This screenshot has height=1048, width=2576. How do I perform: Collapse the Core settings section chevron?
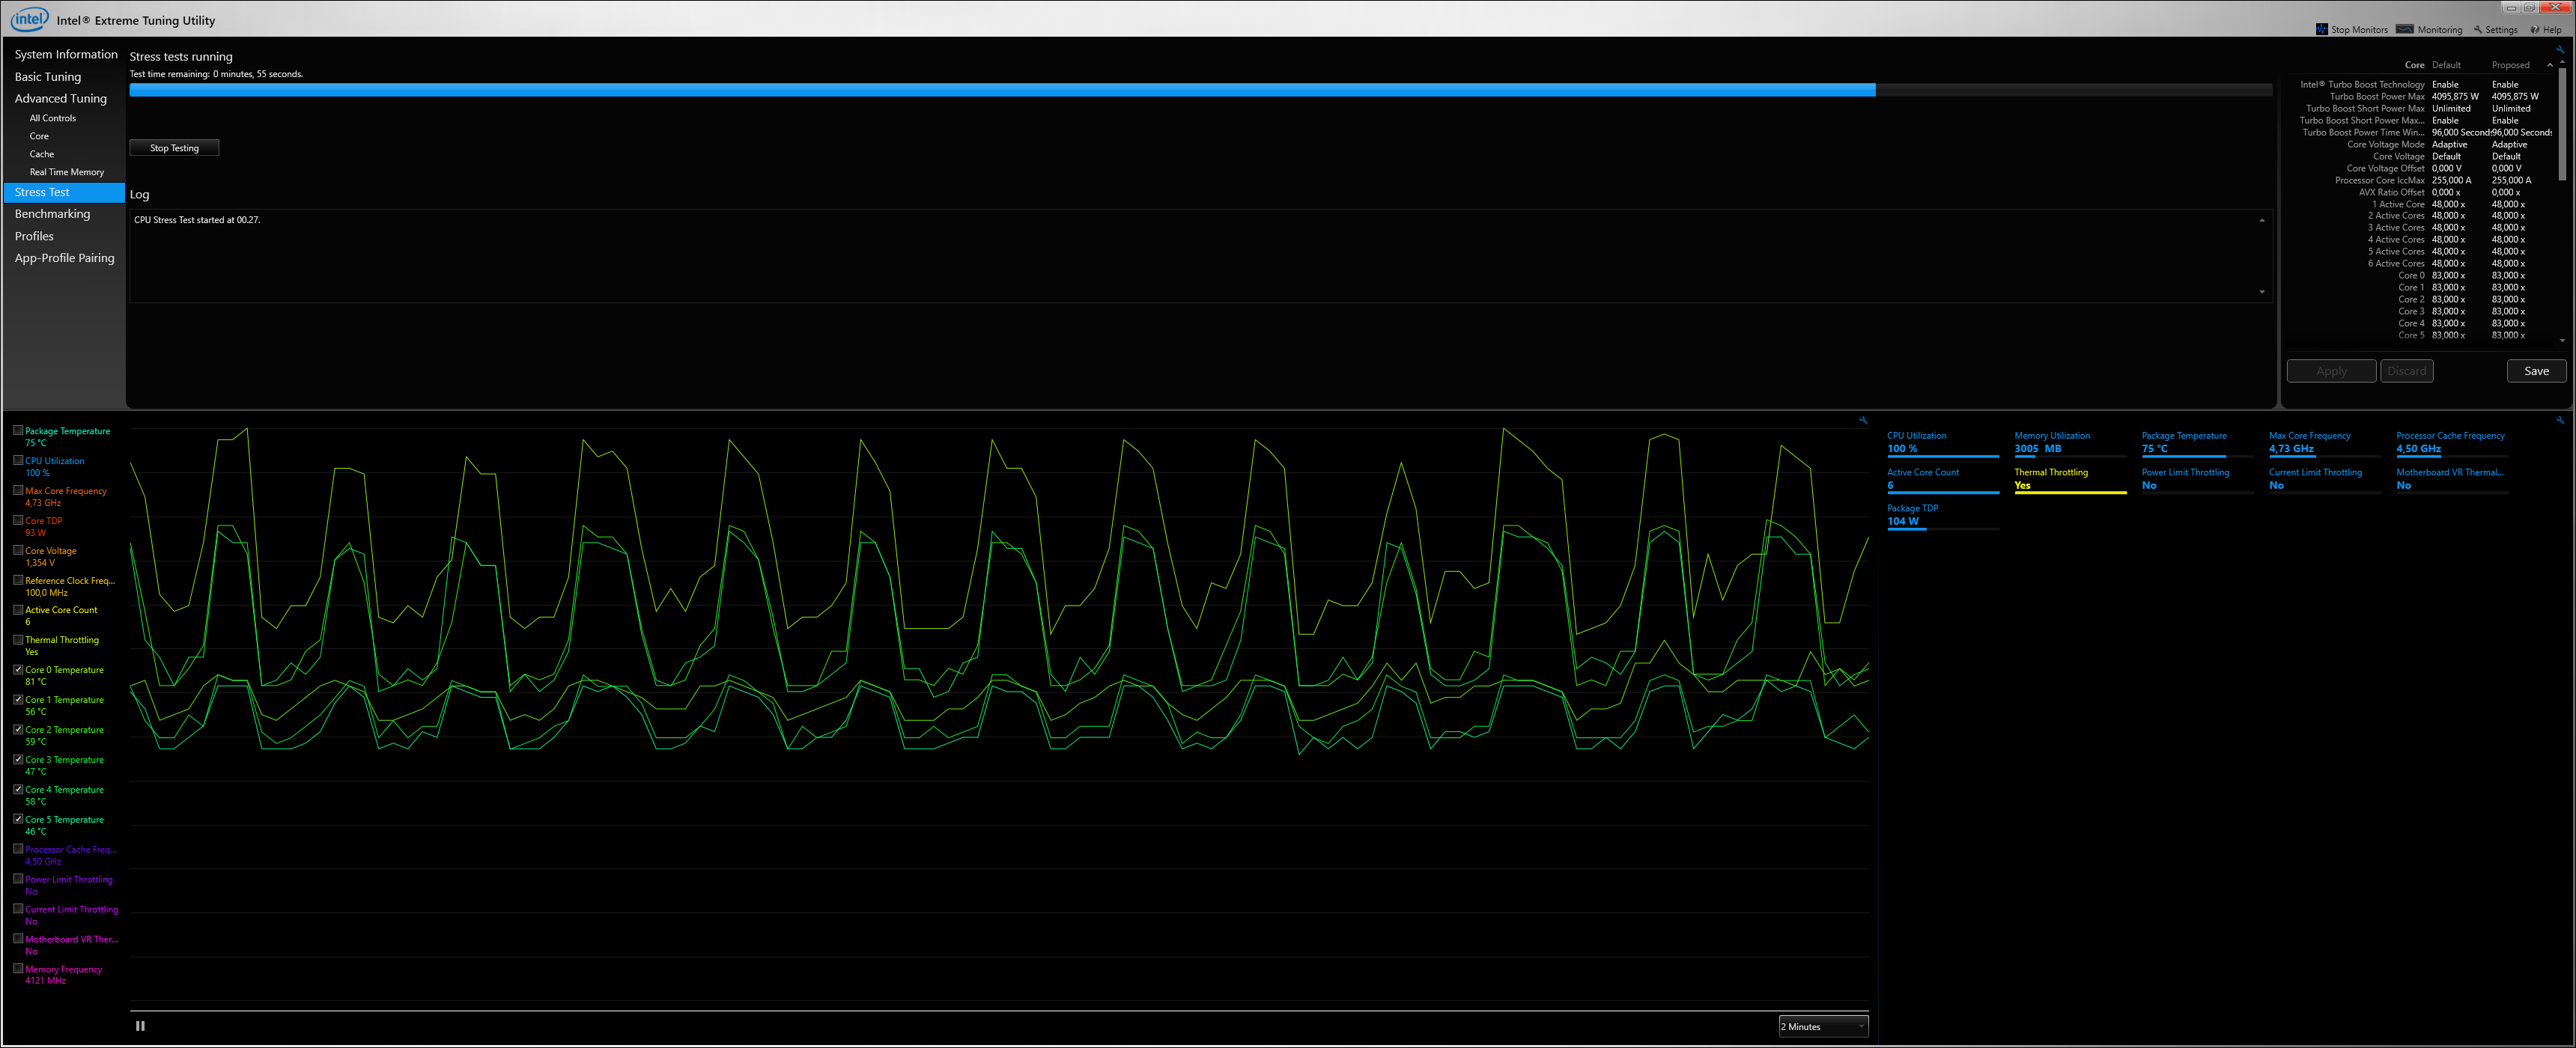click(2549, 65)
